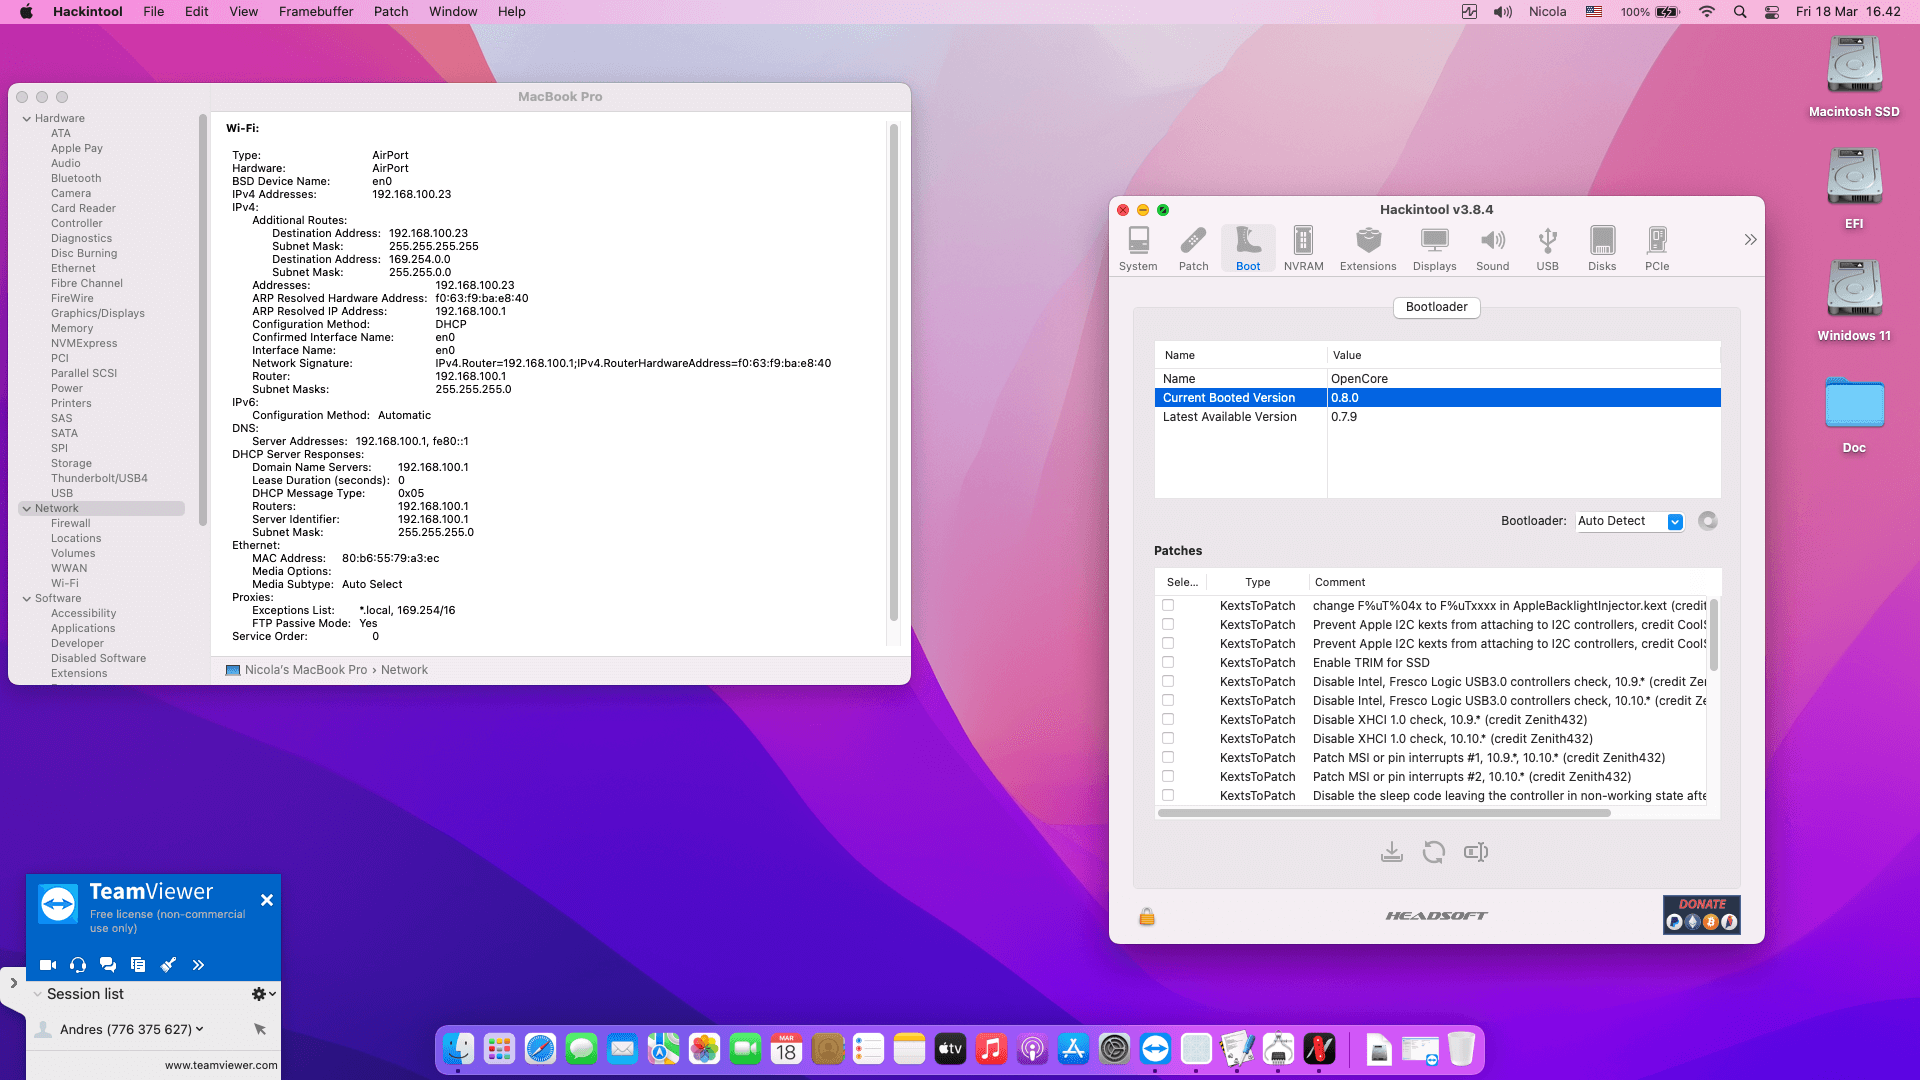Open Safari from the Dock
Image resolution: width=1920 pixels, height=1080 pixels.
pos(540,1049)
